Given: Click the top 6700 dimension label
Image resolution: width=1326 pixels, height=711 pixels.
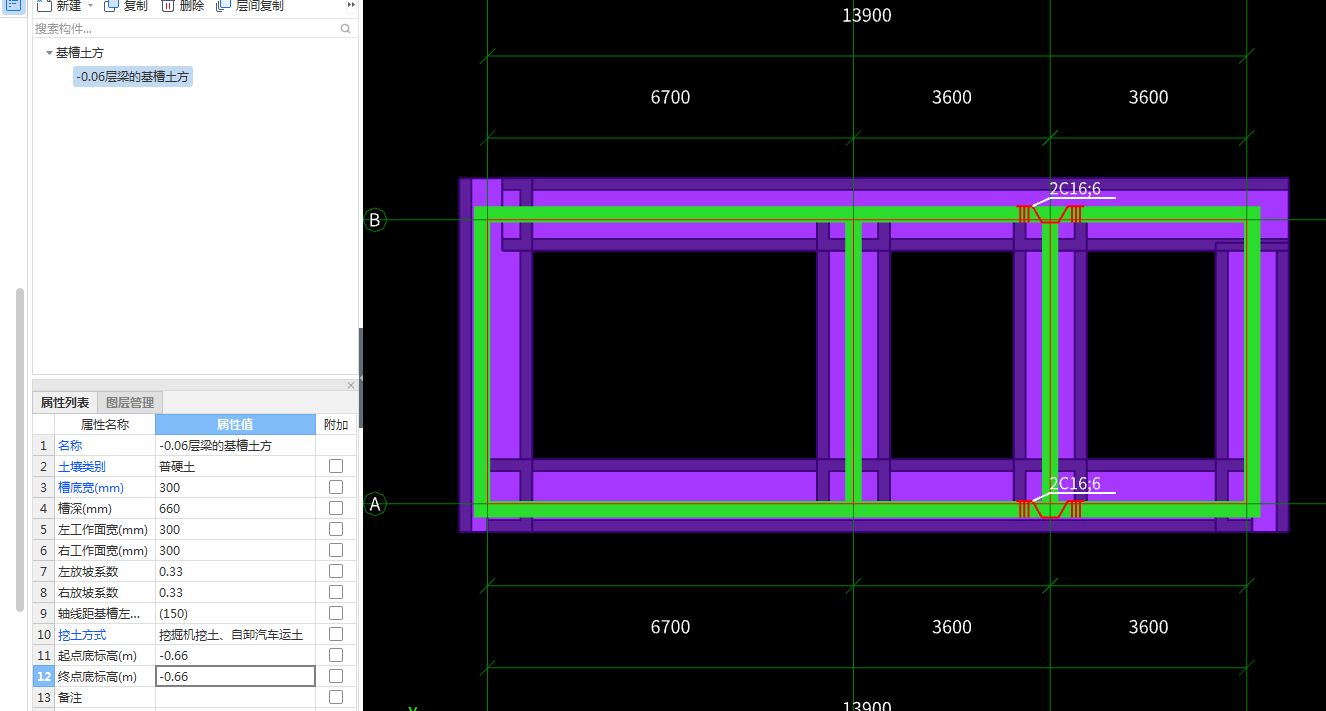Looking at the screenshot, I should point(670,97).
